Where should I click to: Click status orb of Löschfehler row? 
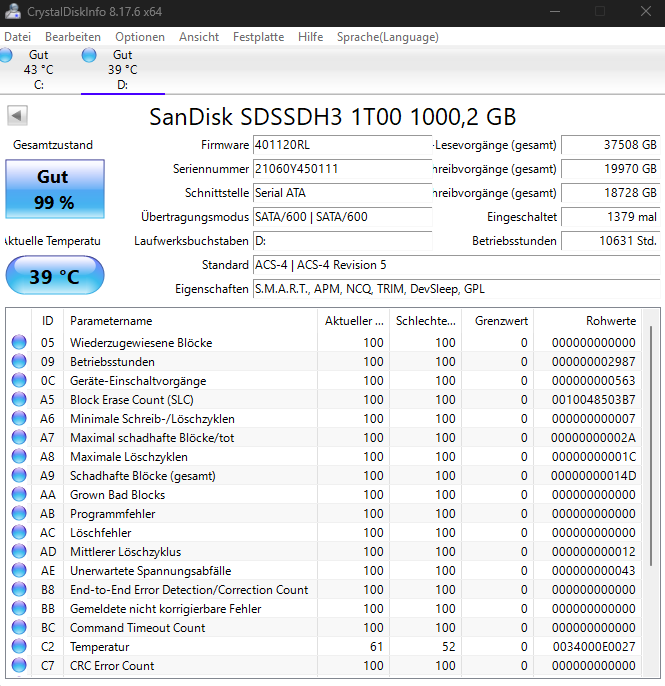click(x=19, y=532)
